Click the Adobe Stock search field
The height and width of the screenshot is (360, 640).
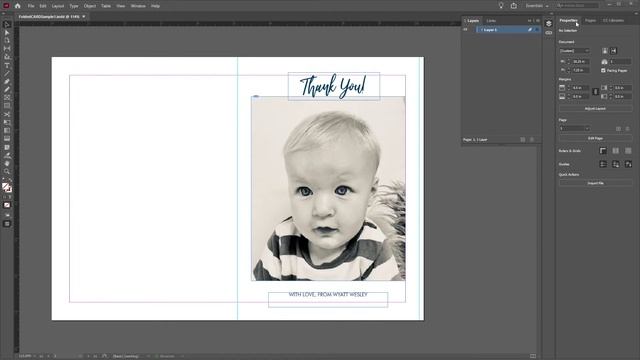click(x=577, y=6)
